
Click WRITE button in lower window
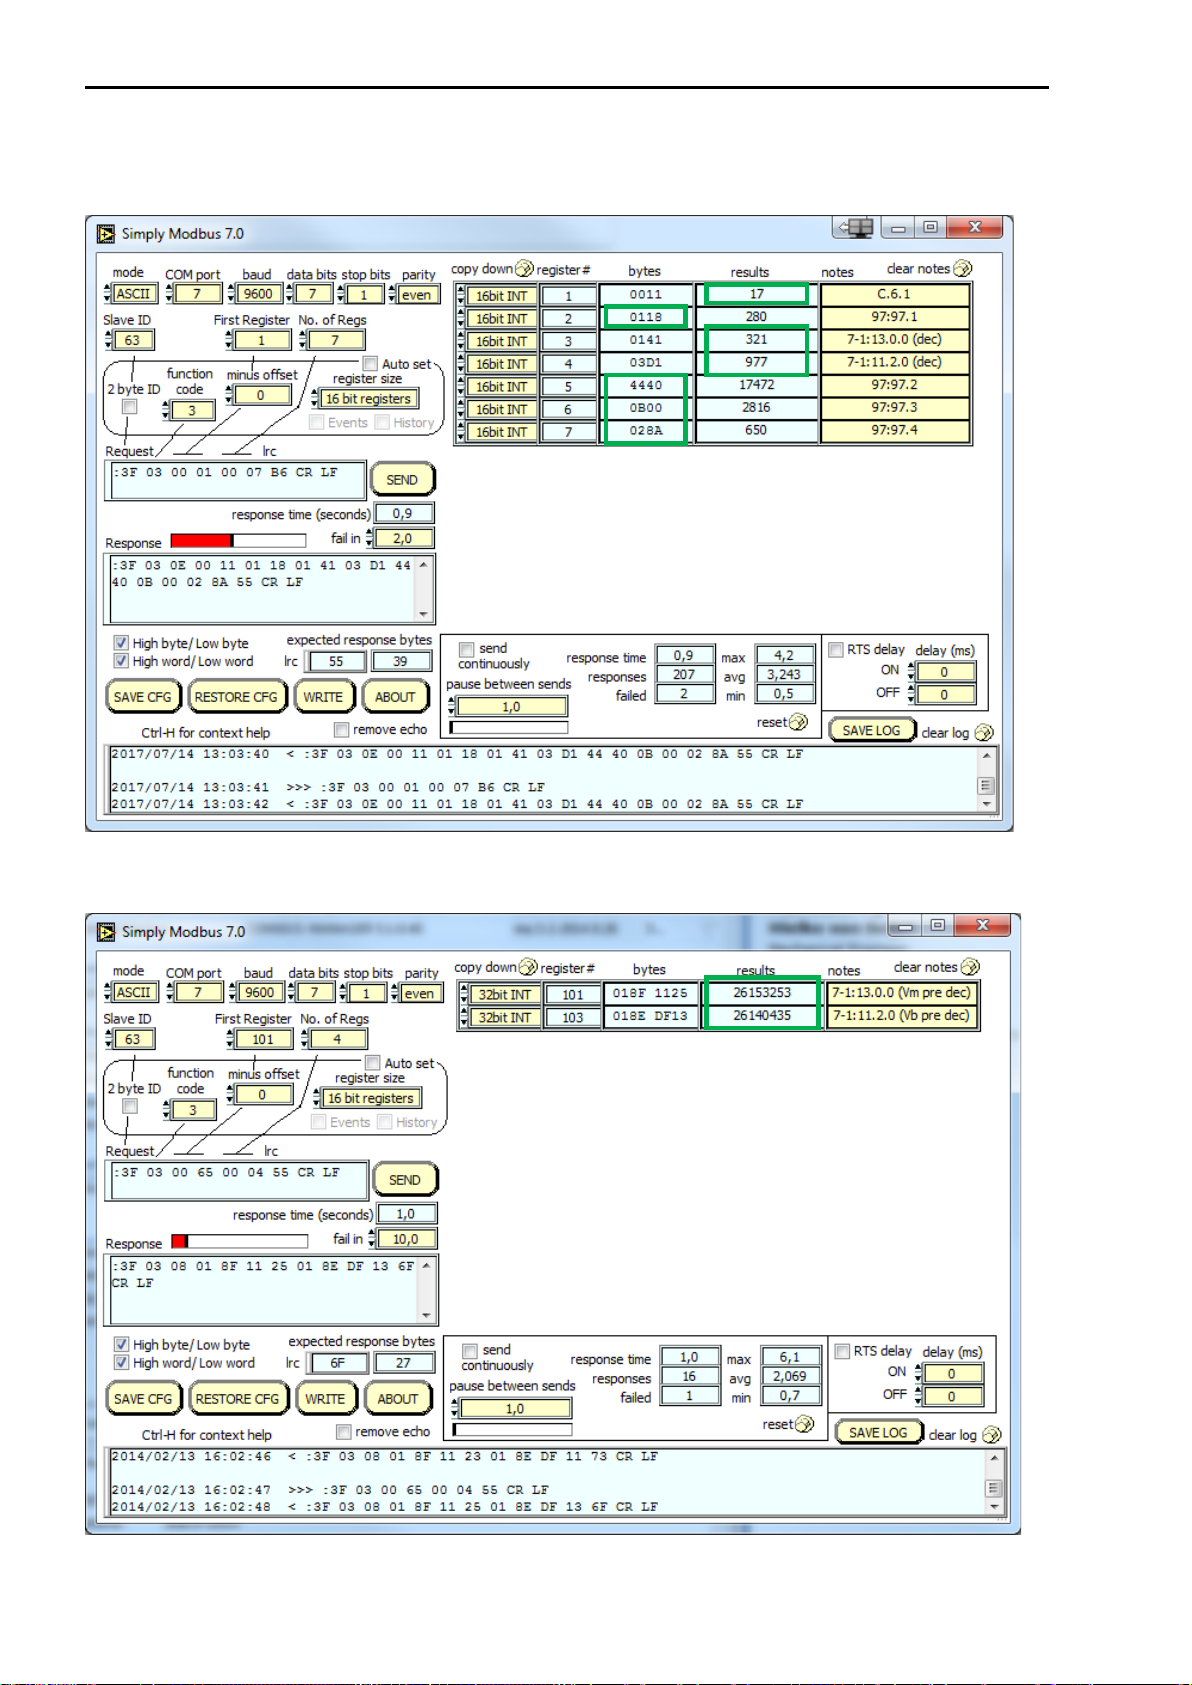pos(325,1399)
